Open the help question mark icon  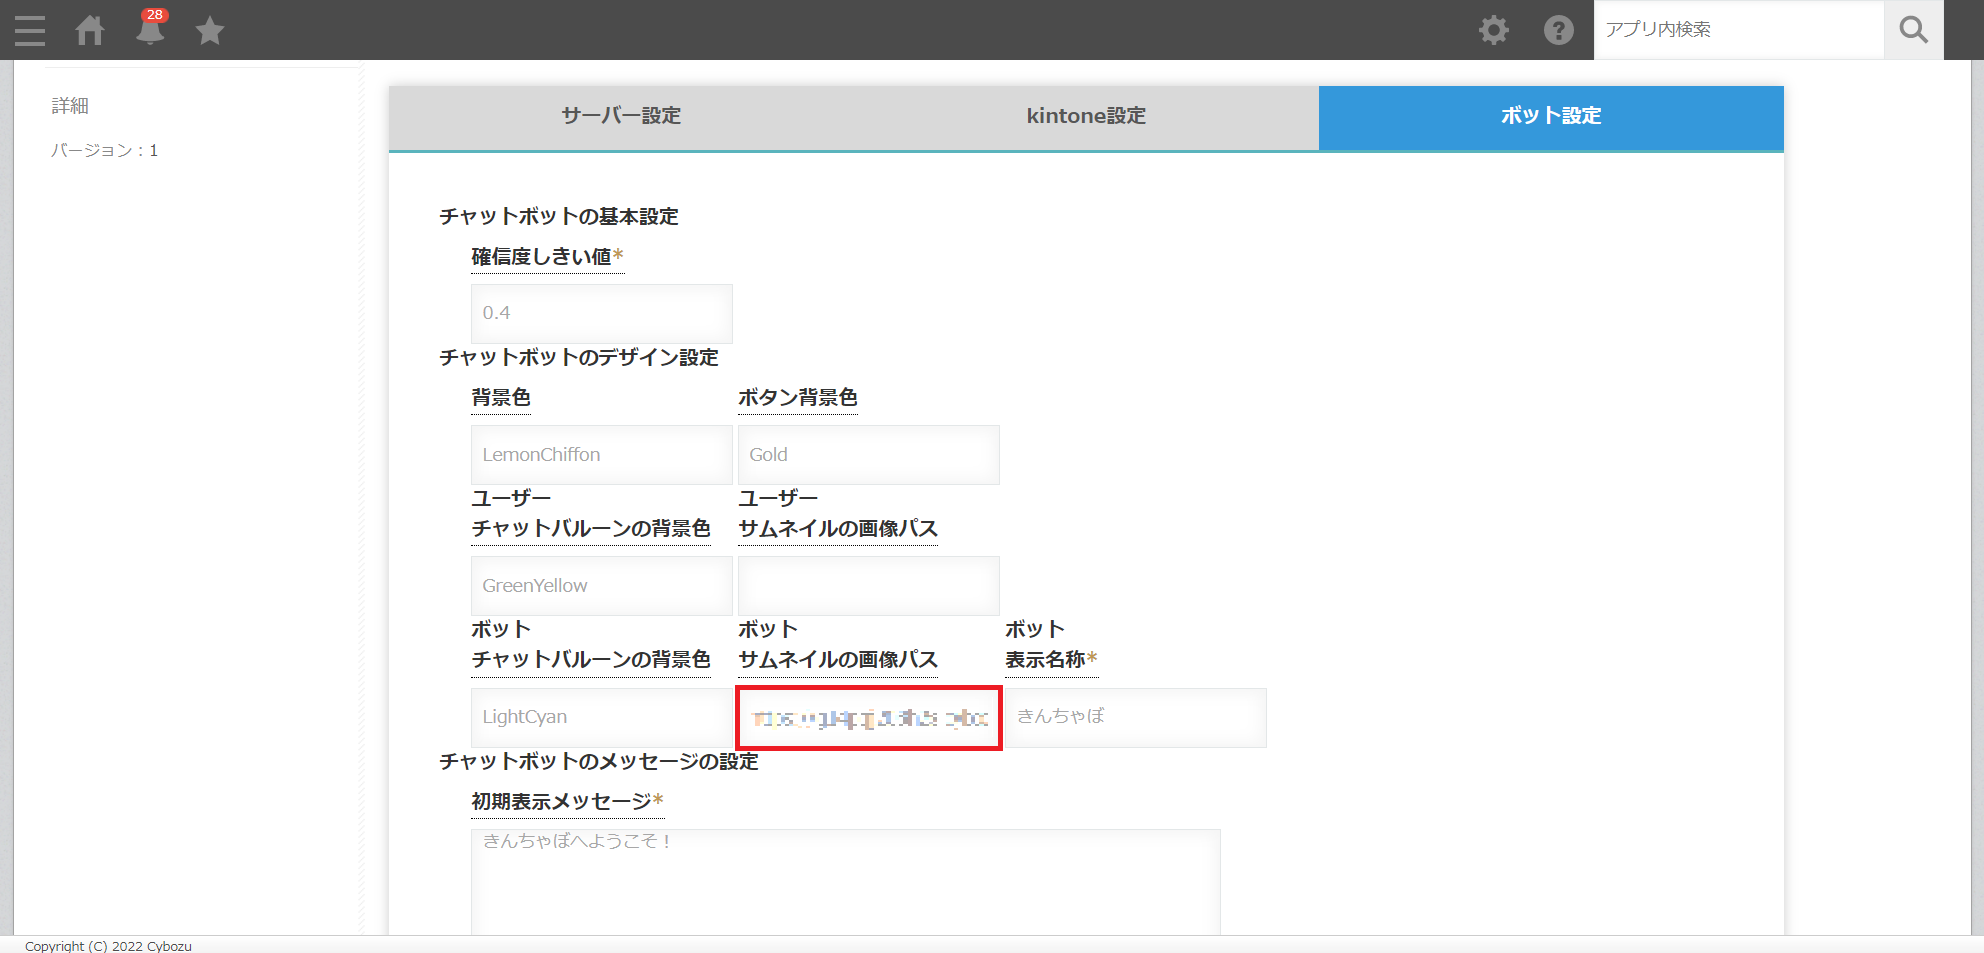pyautogui.click(x=1558, y=30)
